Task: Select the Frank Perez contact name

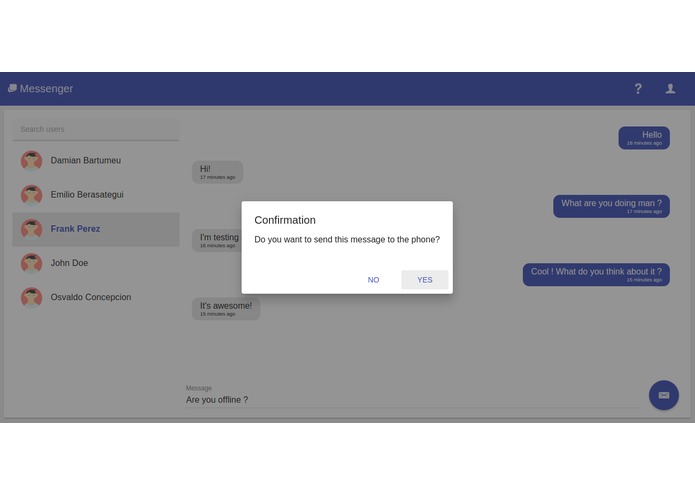Action: click(75, 229)
